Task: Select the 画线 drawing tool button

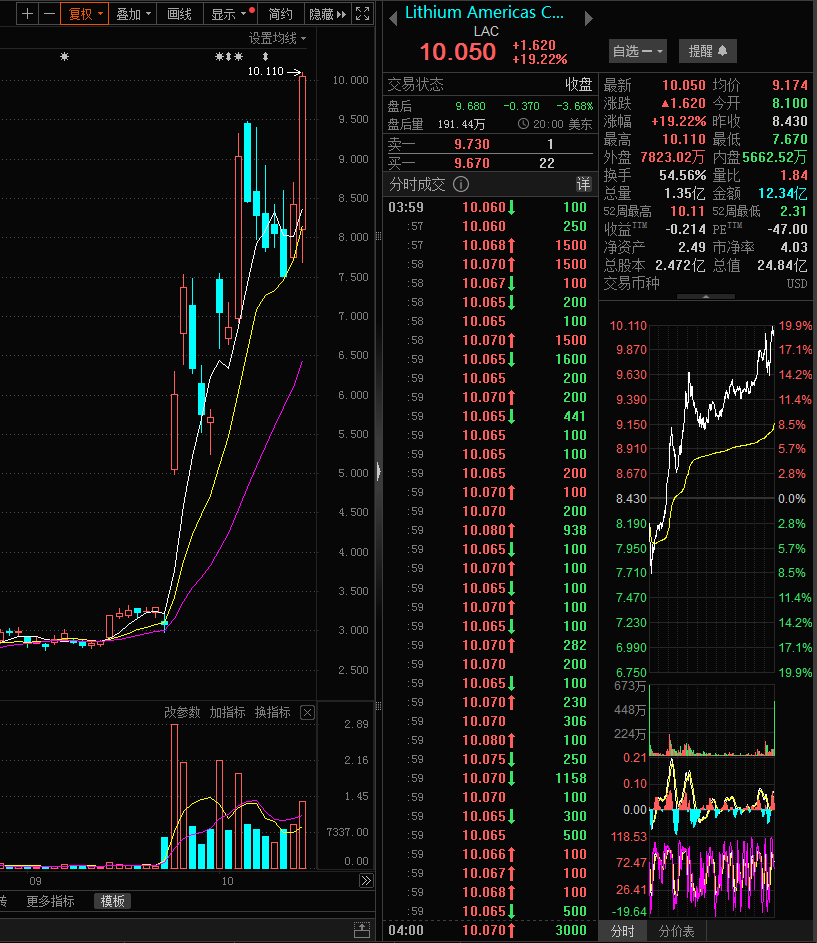Action: (179, 14)
